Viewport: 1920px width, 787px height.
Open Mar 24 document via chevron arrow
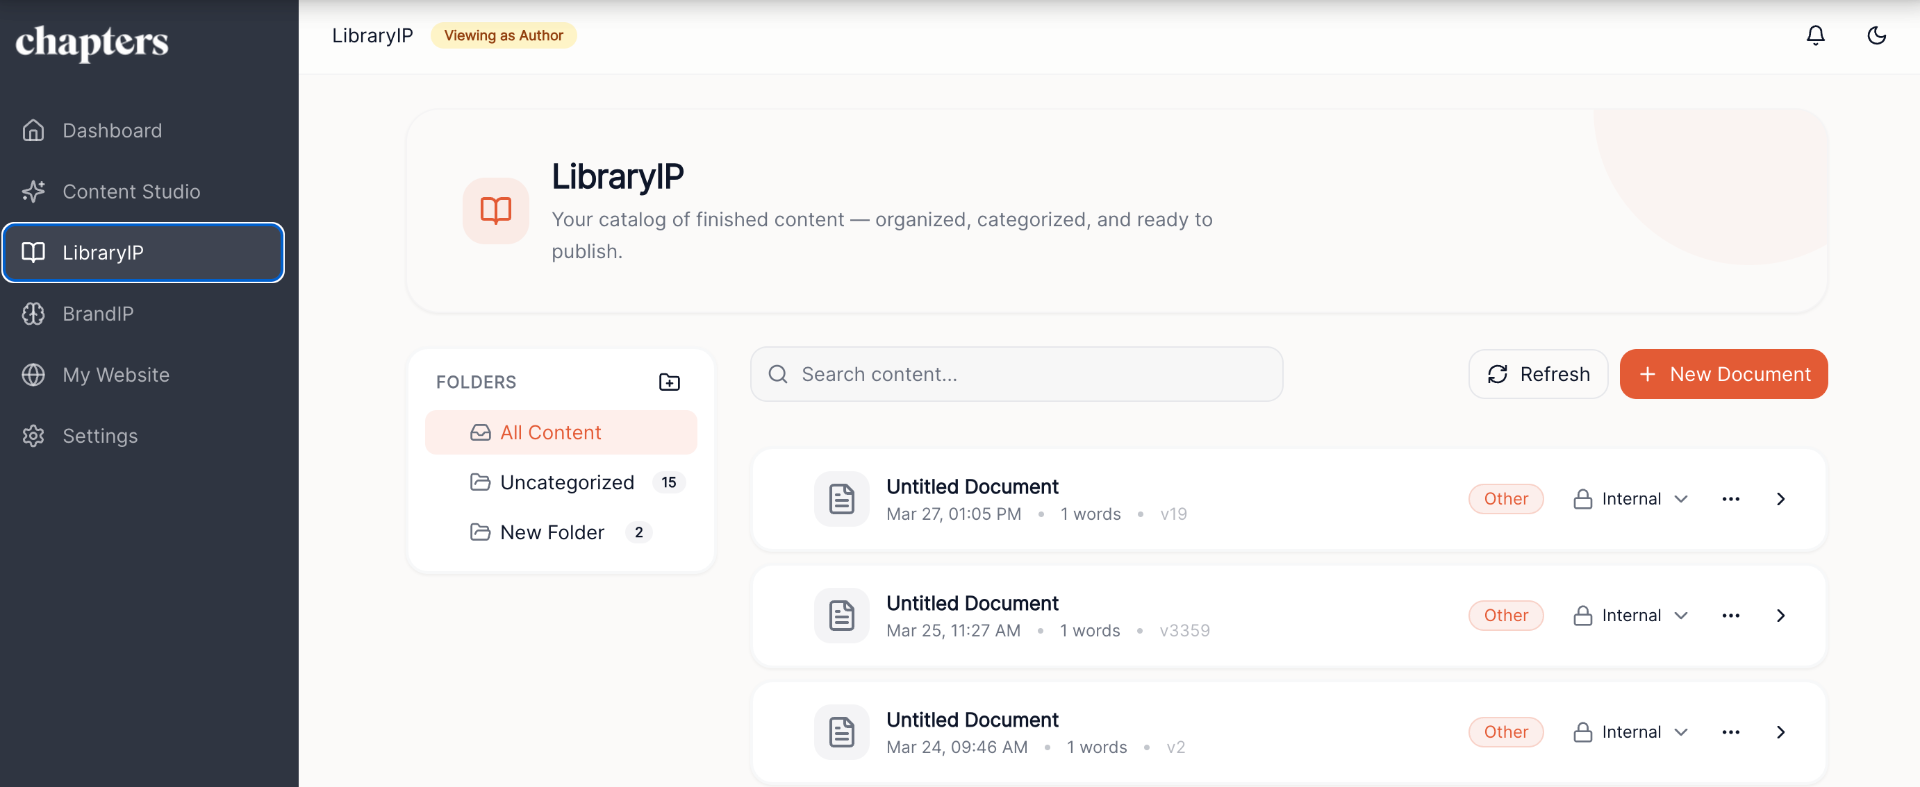(1781, 732)
